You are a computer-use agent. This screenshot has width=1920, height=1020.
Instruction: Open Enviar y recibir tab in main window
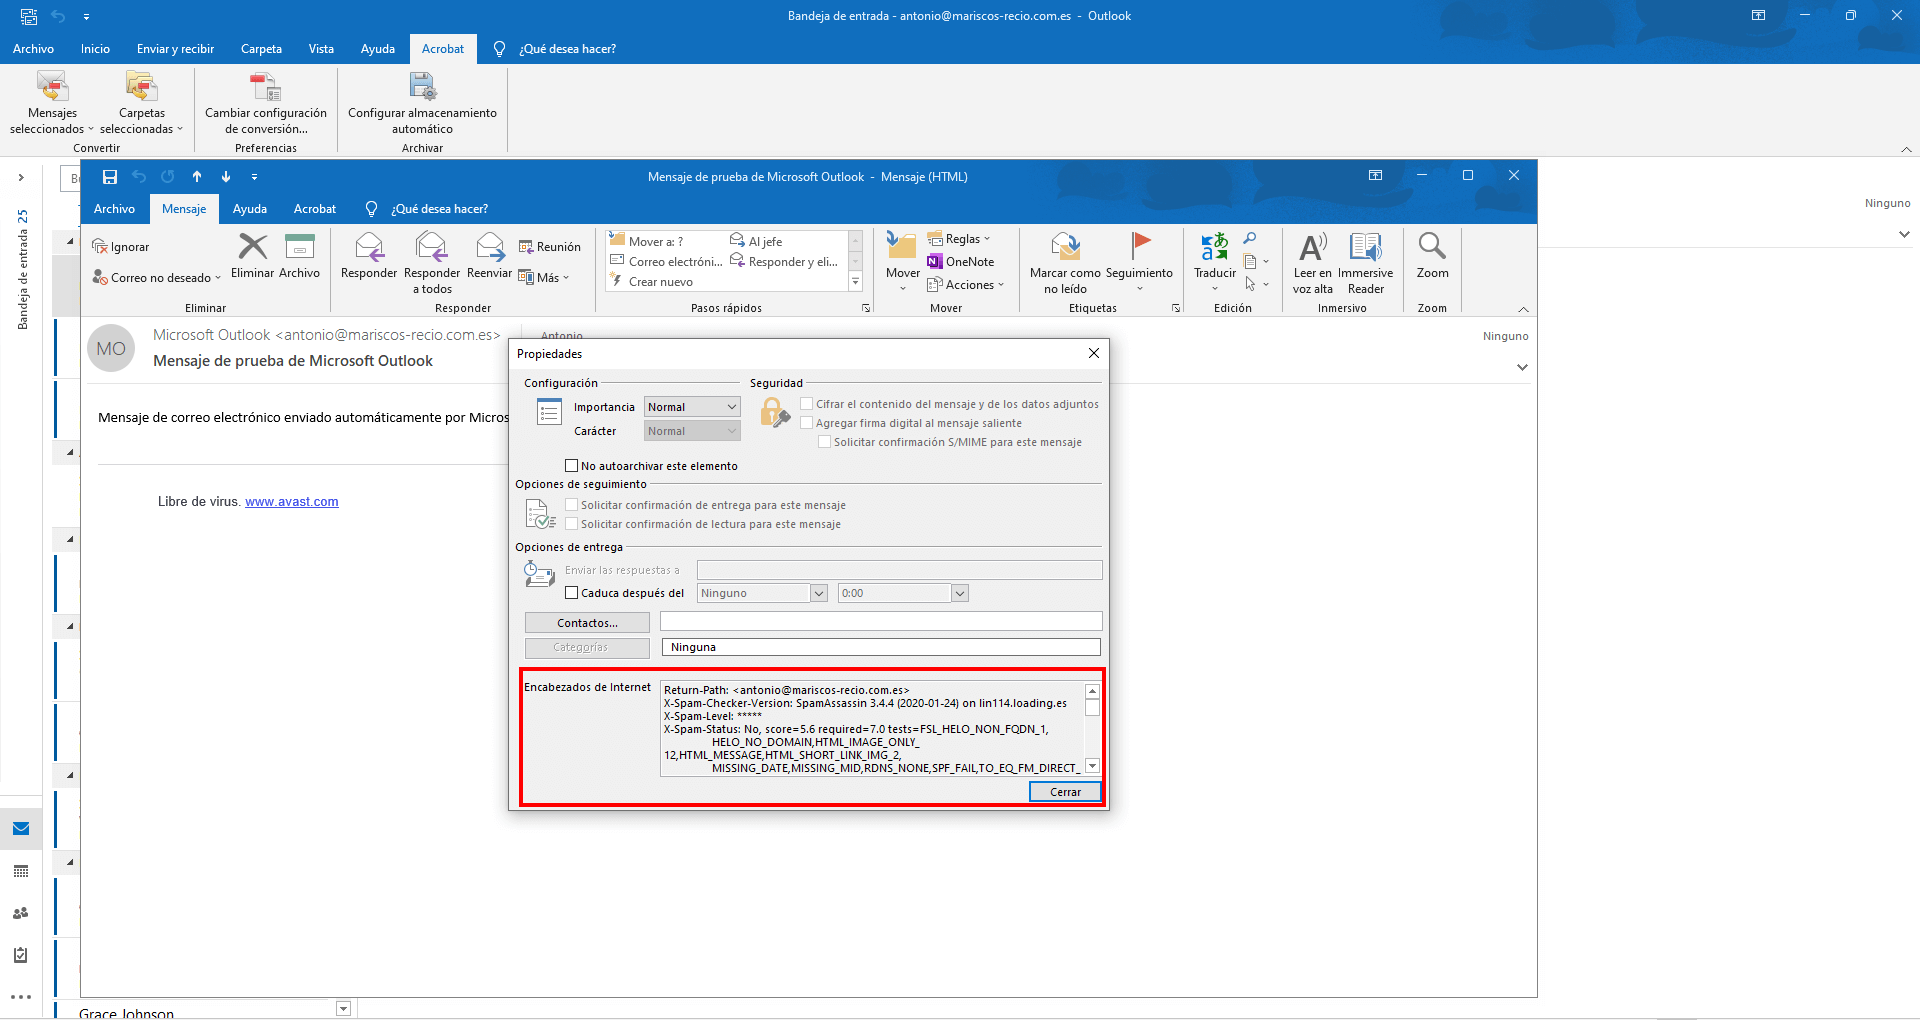point(175,49)
